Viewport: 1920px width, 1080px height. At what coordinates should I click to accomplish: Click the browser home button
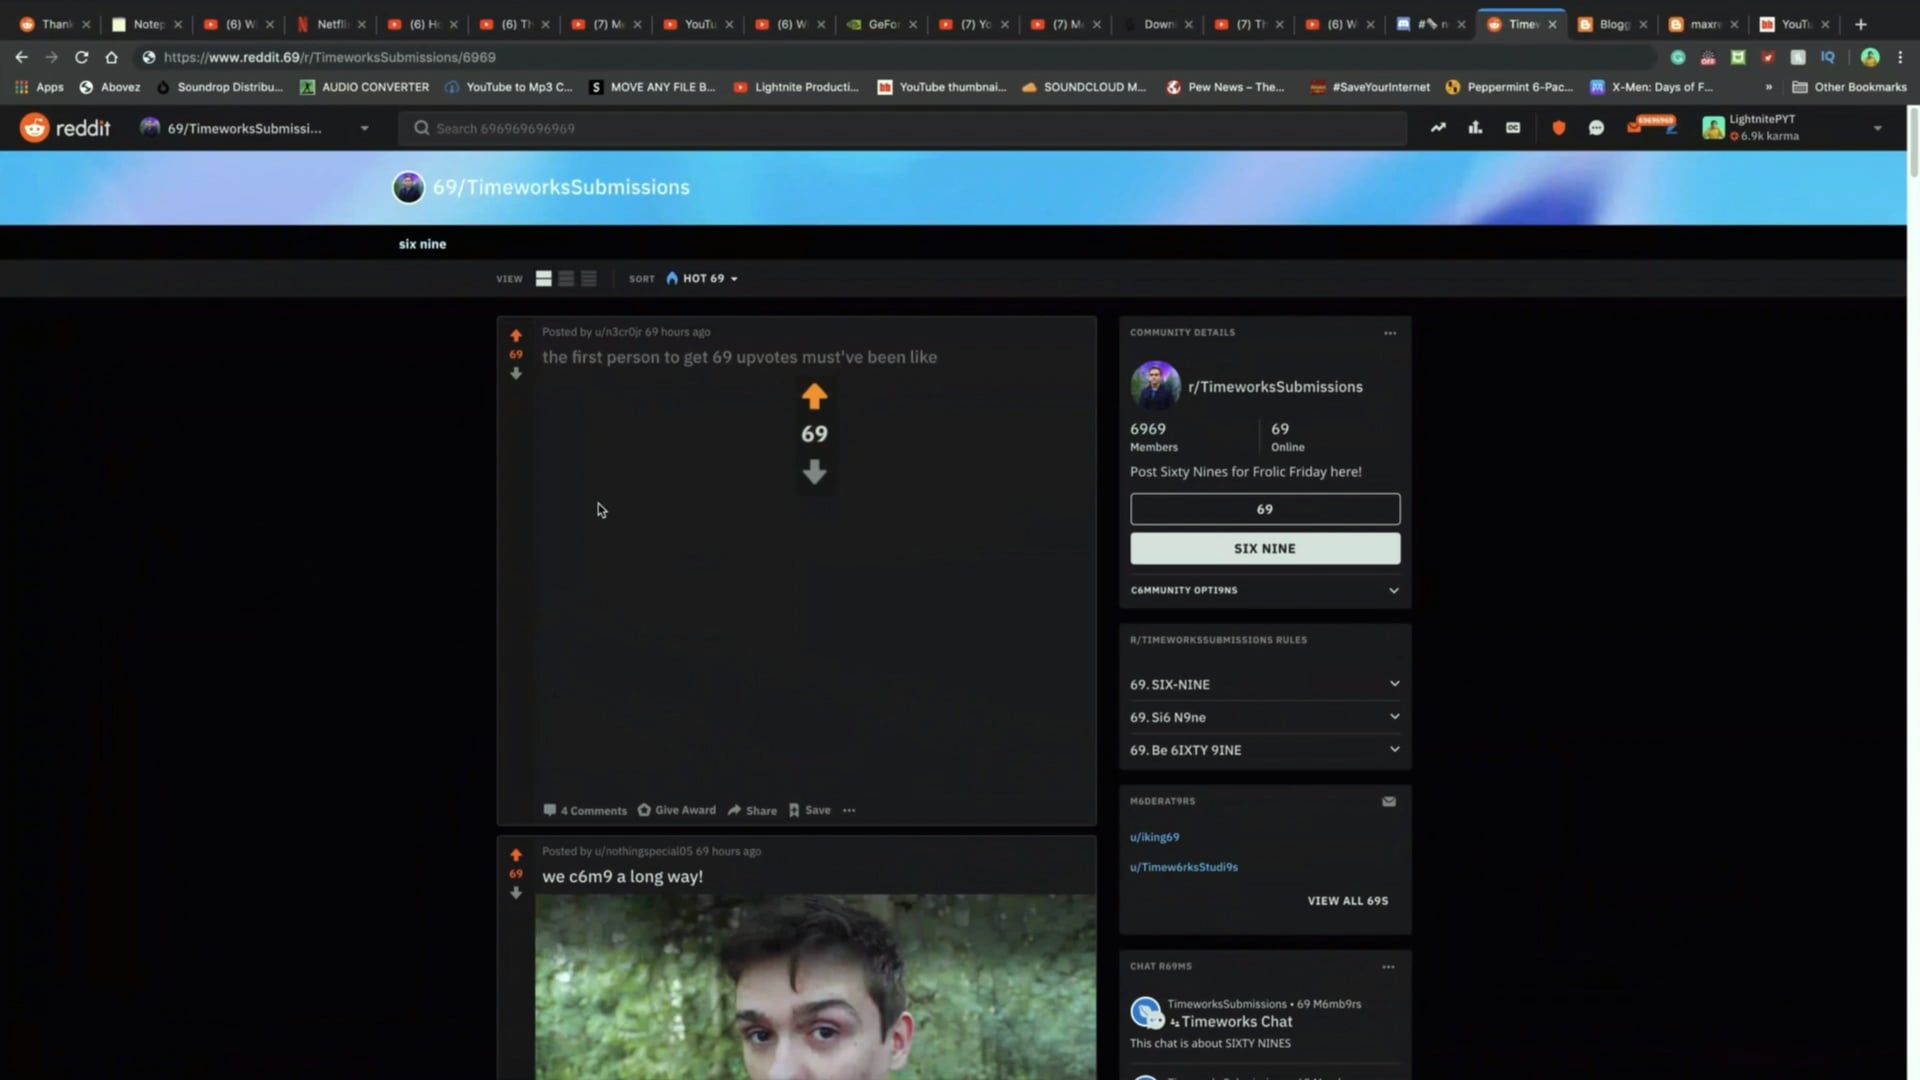point(111,57)
